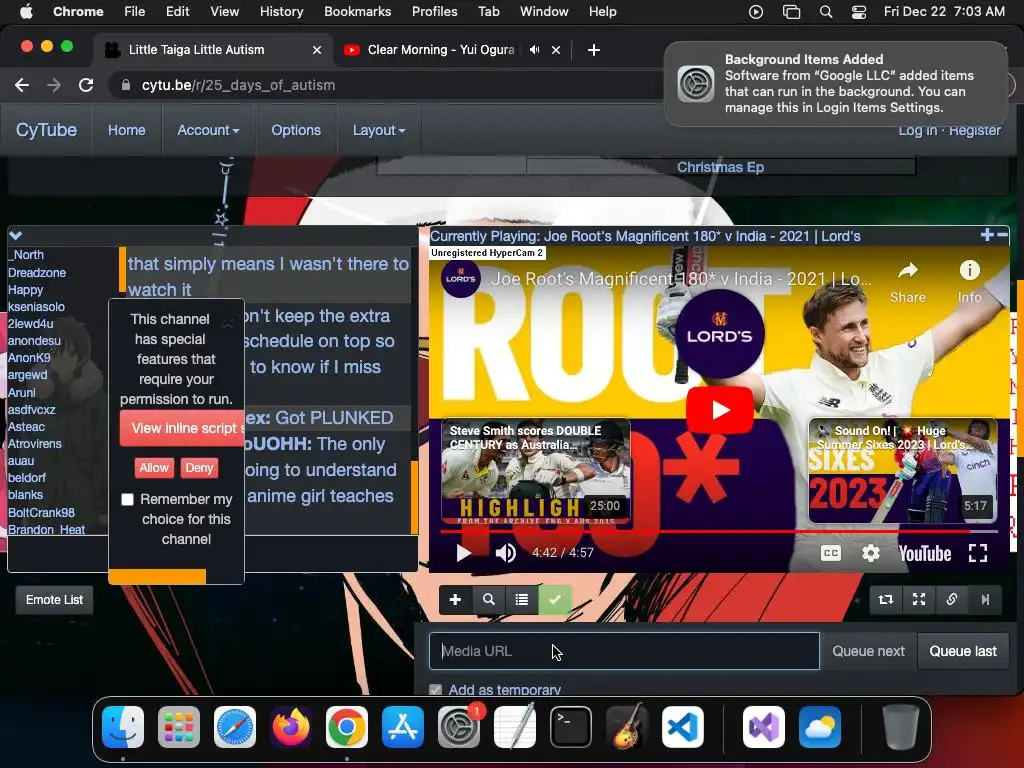Click the green checkmark voteskip button
The width and height of the screenshot is (1024, 768).
pyautogui.click(x=555, y=600)
